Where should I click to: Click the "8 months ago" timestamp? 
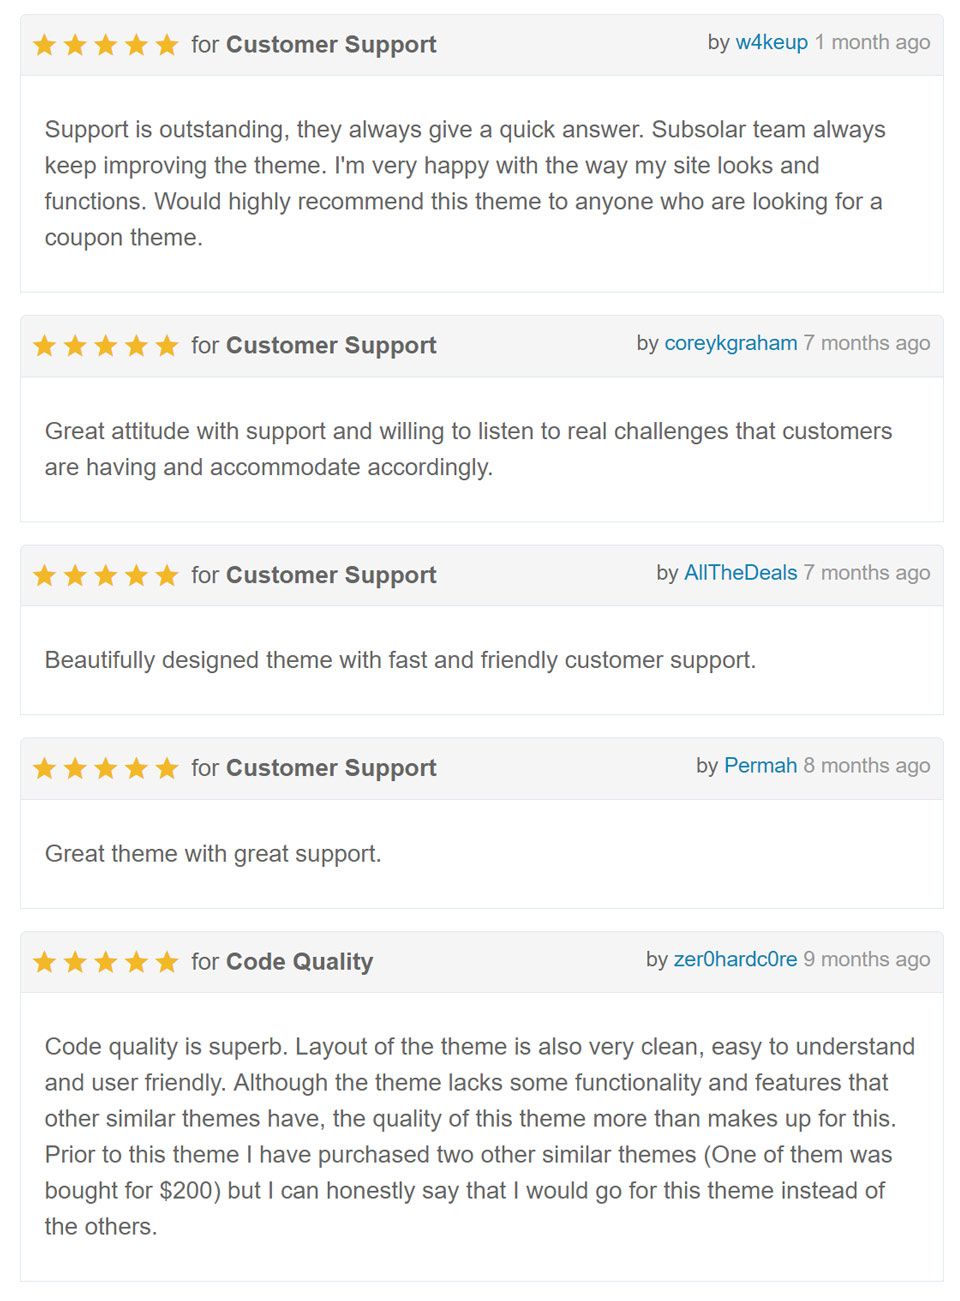[x=866, y=766]
